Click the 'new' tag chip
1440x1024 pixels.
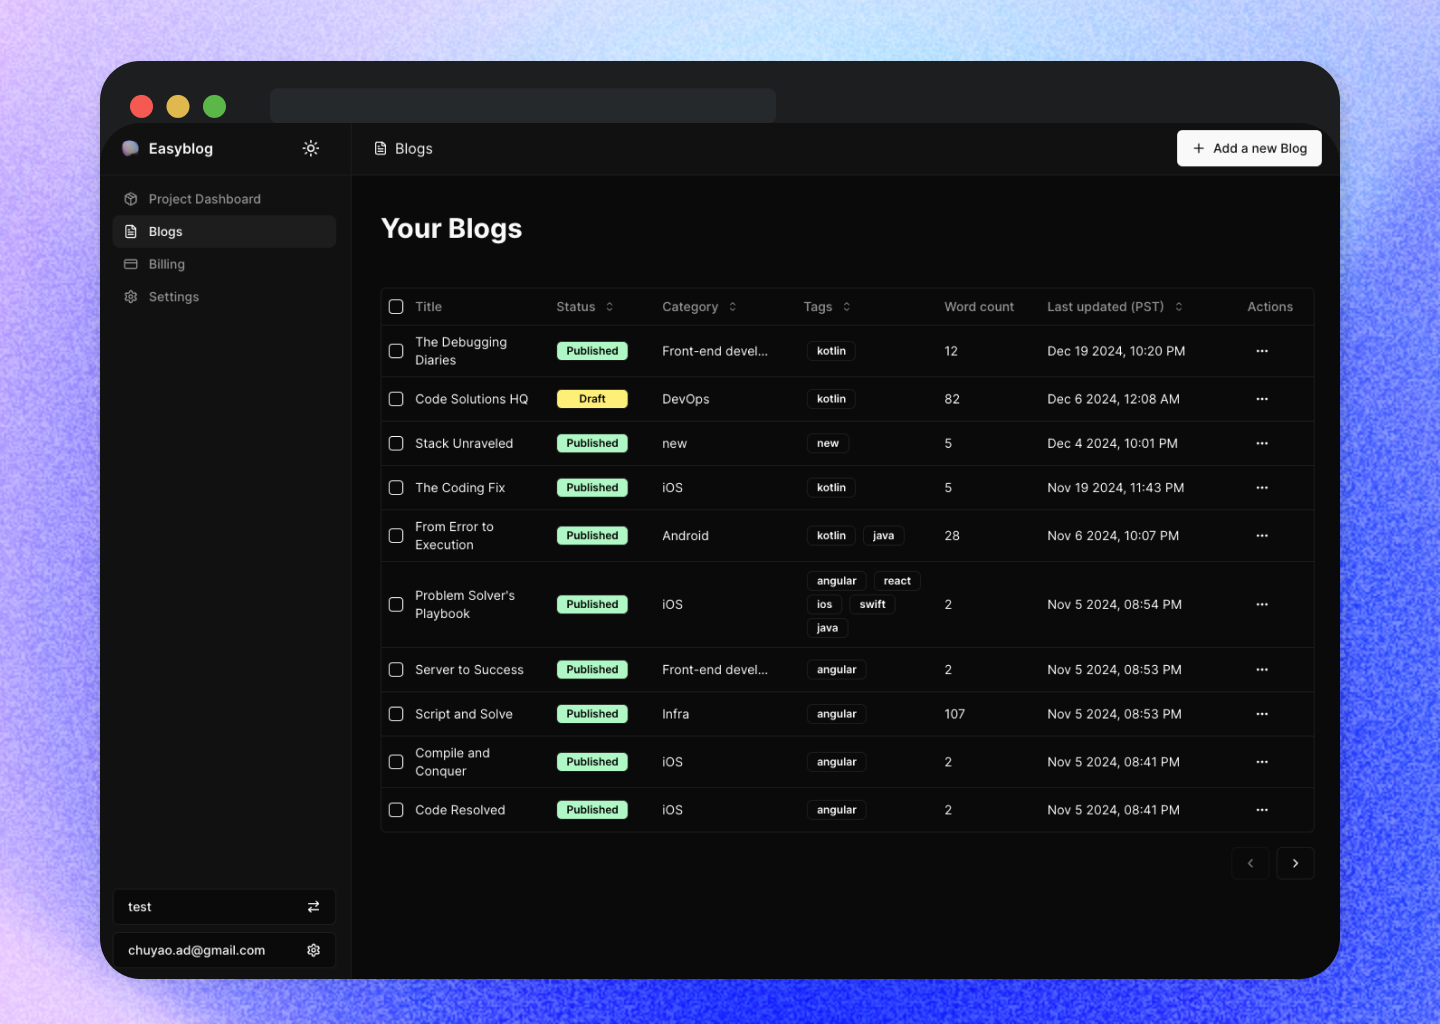(x=828, y=443)
